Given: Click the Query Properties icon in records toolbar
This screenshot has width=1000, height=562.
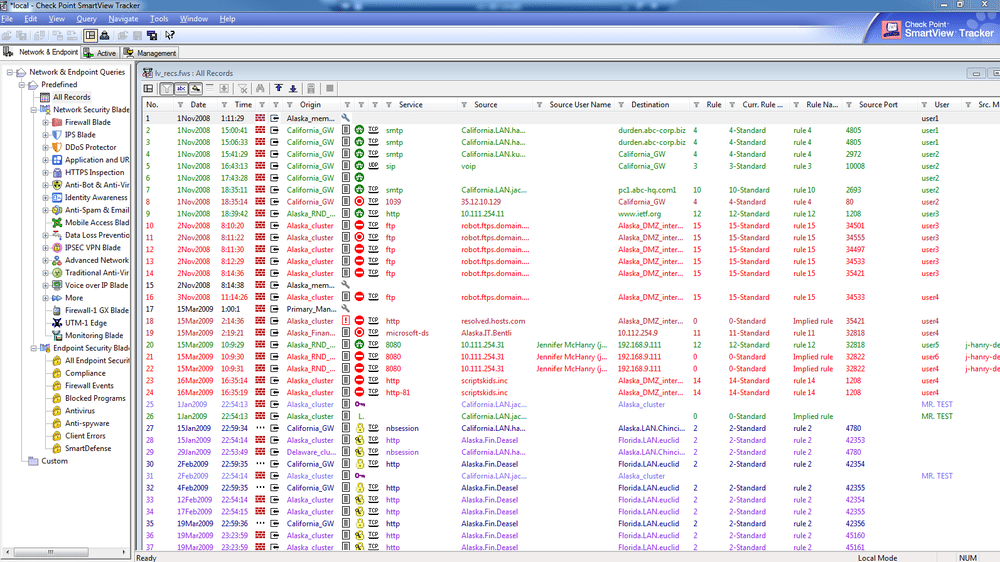Looking at the screenshot, I should (x=149, y=89).
